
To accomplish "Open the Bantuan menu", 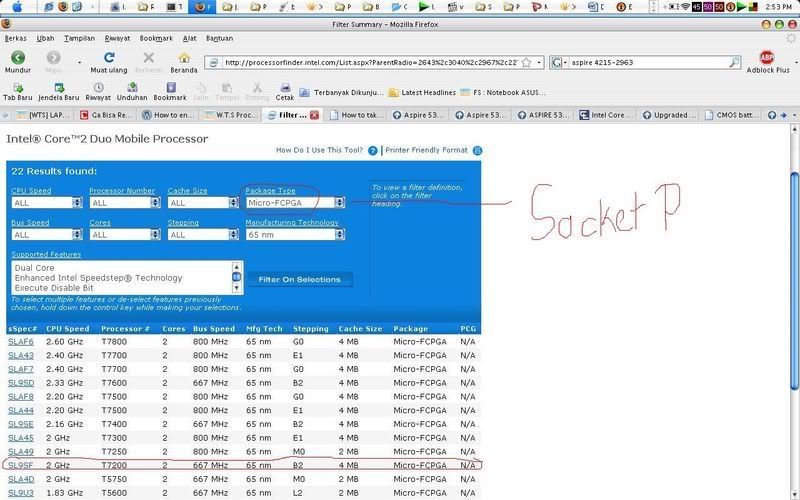I will click(219, 38).
